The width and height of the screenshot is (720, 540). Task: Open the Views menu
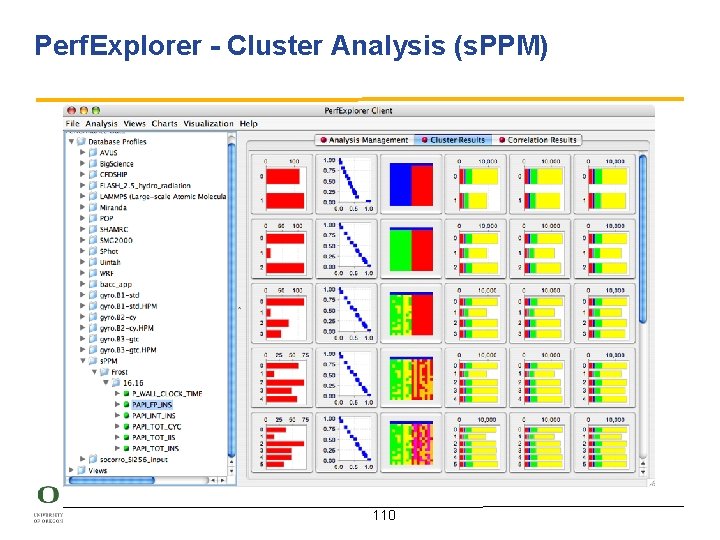click(135, 124)
